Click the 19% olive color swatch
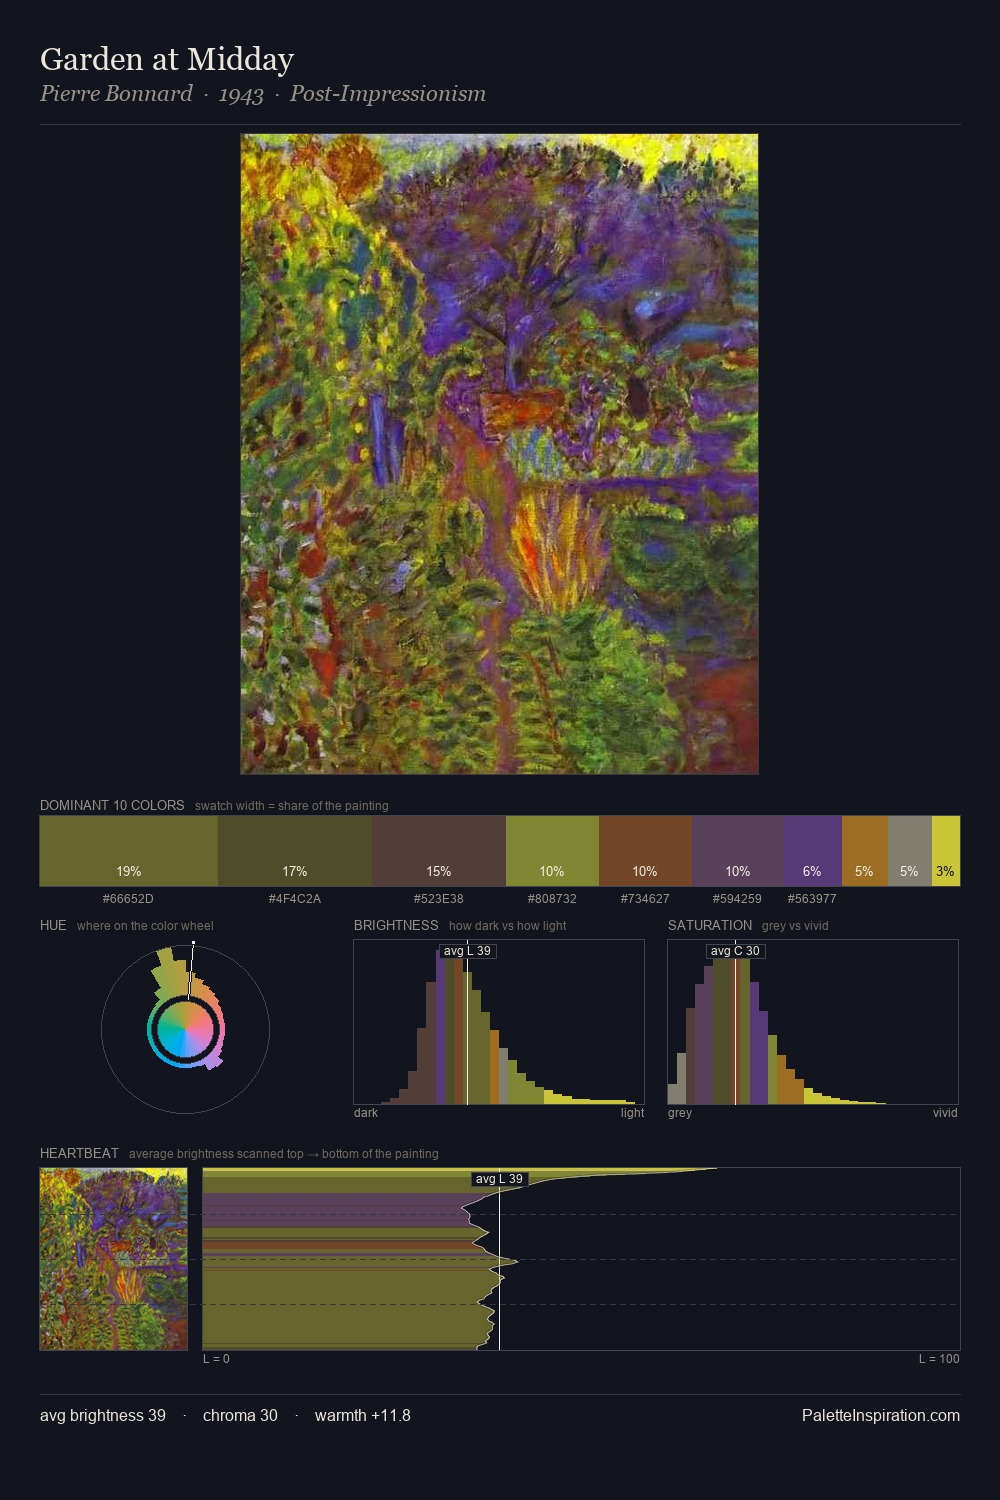Image resolution: width=1000 pixels, height=1500 pixels. tap(129, 851)
